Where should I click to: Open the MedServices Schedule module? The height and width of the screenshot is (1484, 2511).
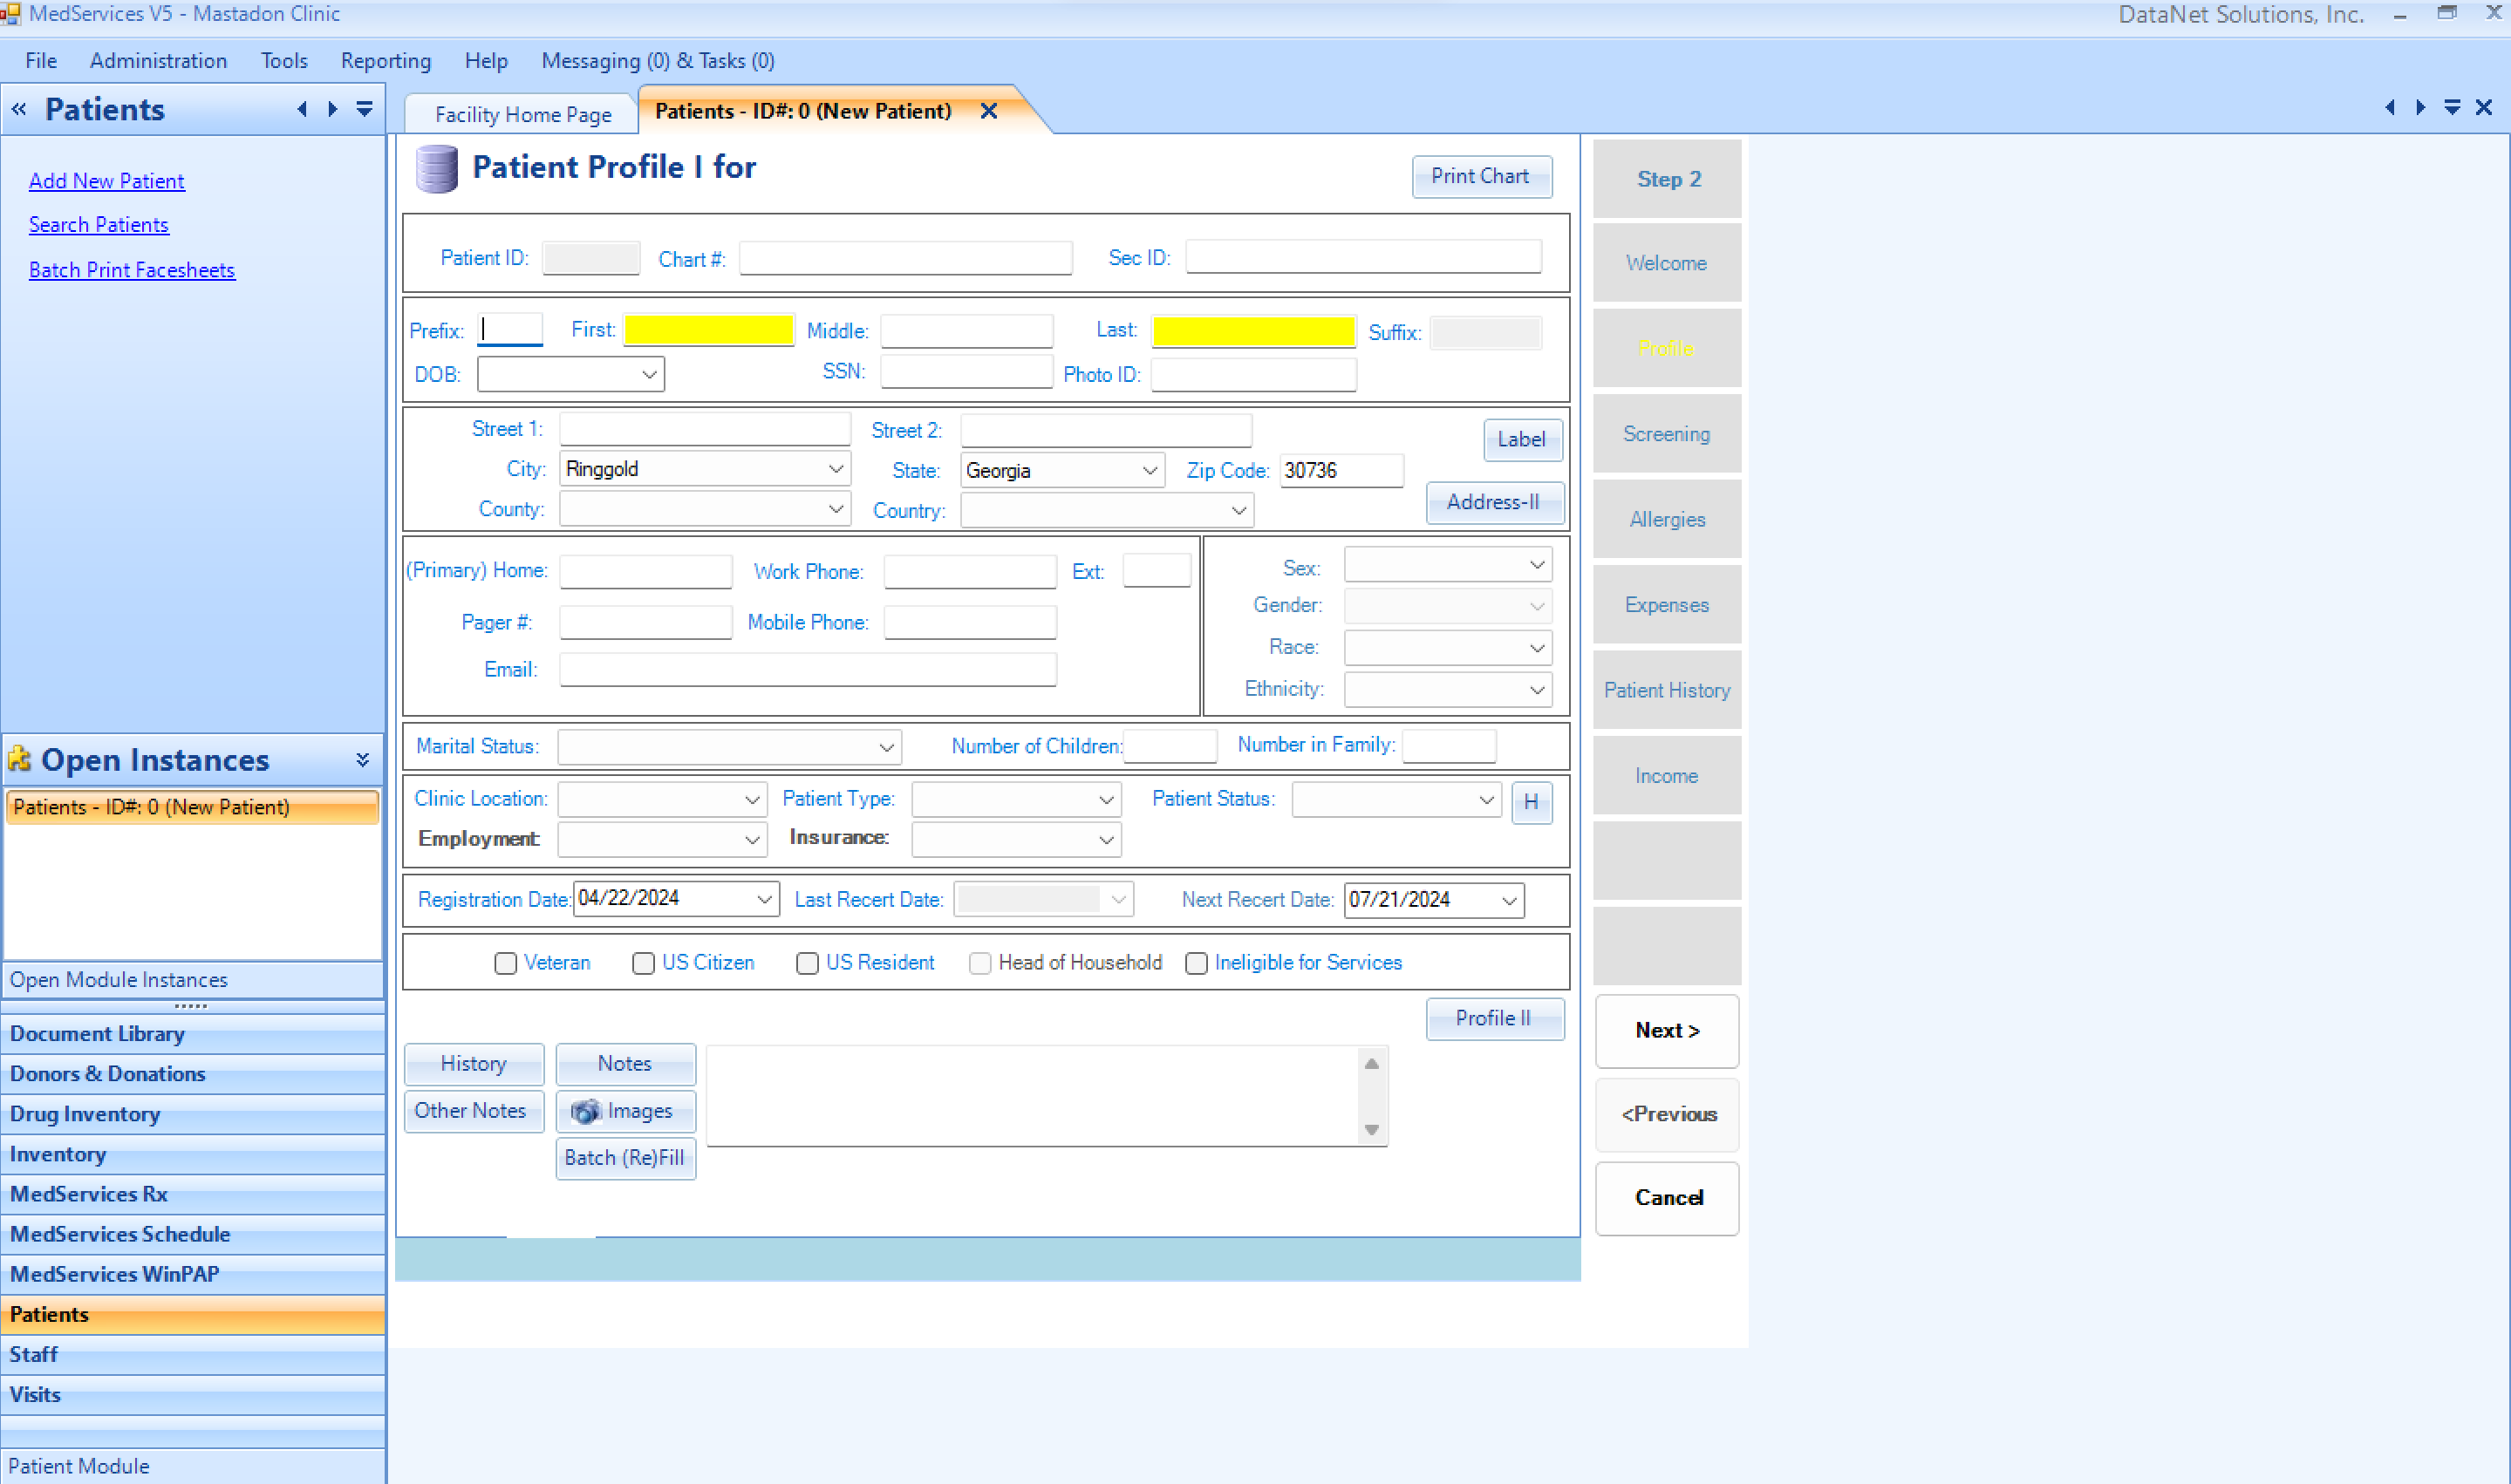pos(192,1234)
